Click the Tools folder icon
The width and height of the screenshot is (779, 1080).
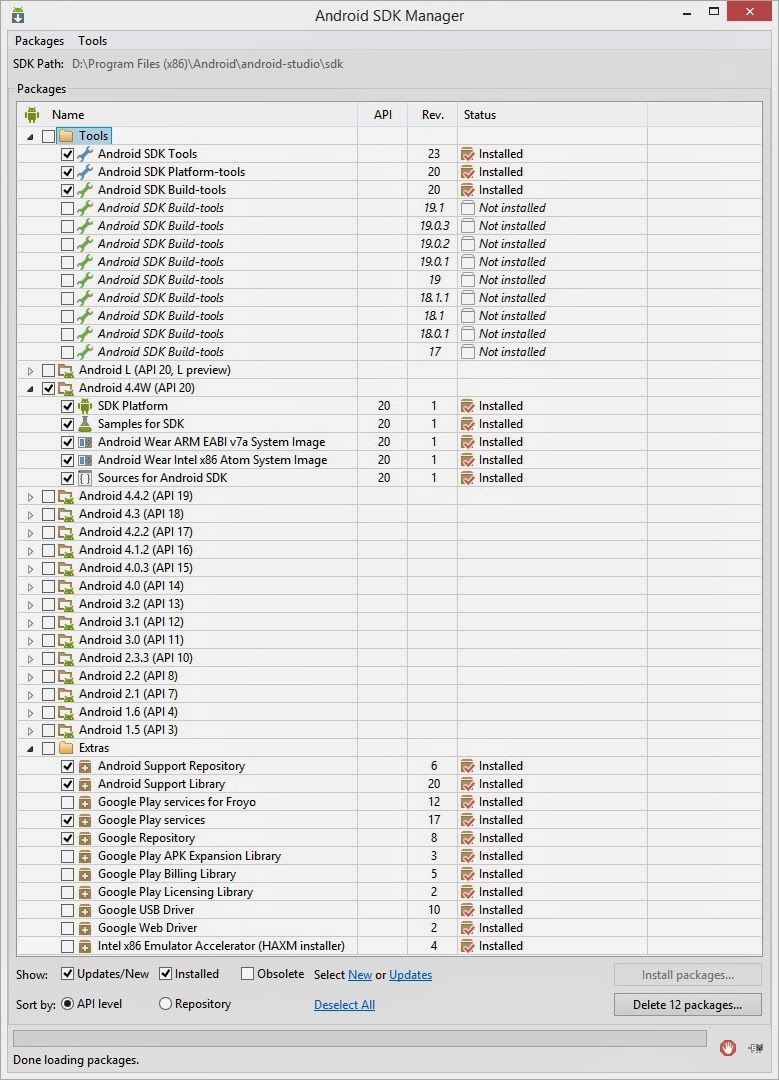[66, 136]
